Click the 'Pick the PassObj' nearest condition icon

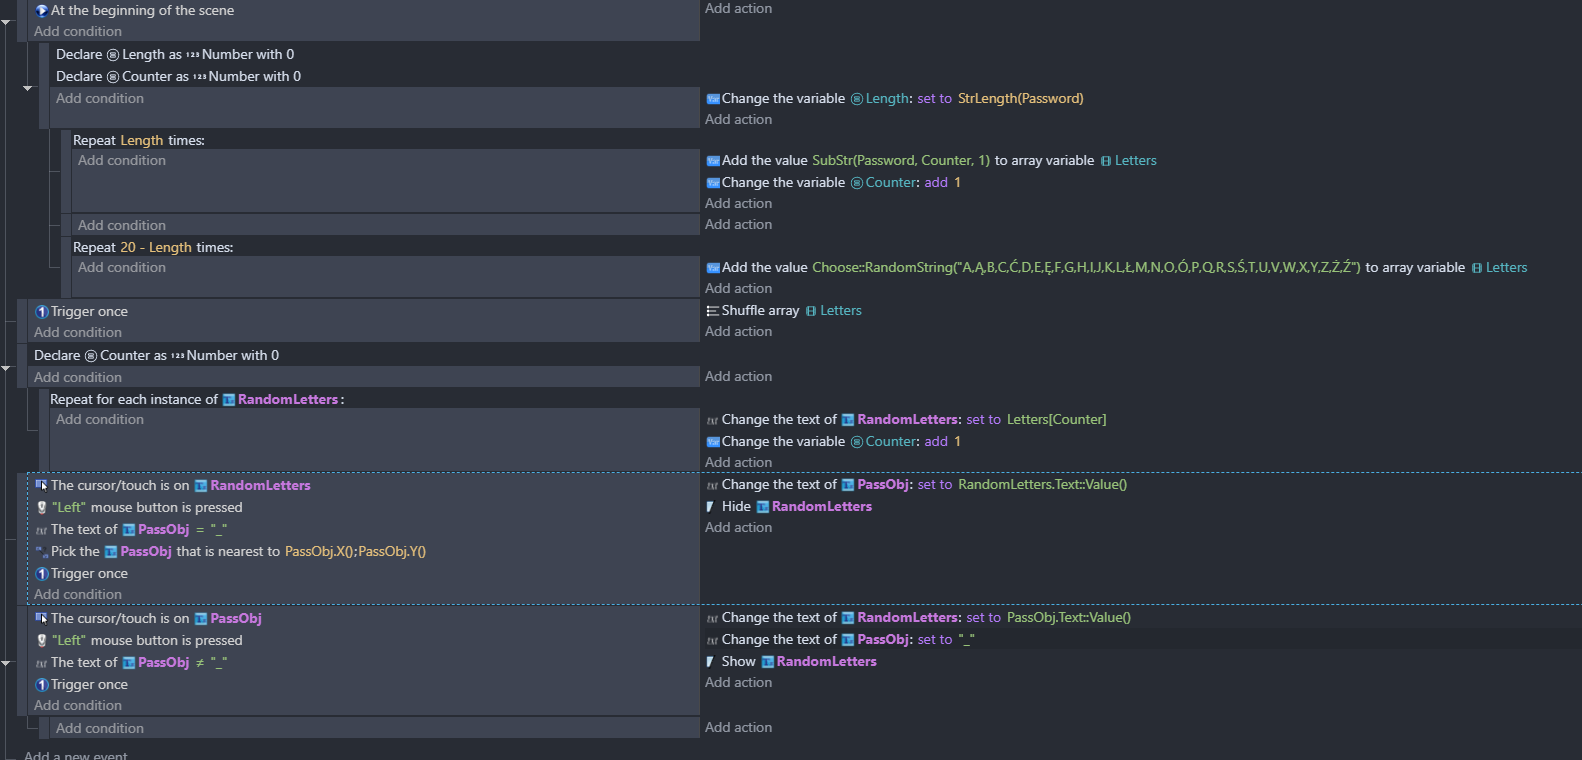click(x=41, y=552)
